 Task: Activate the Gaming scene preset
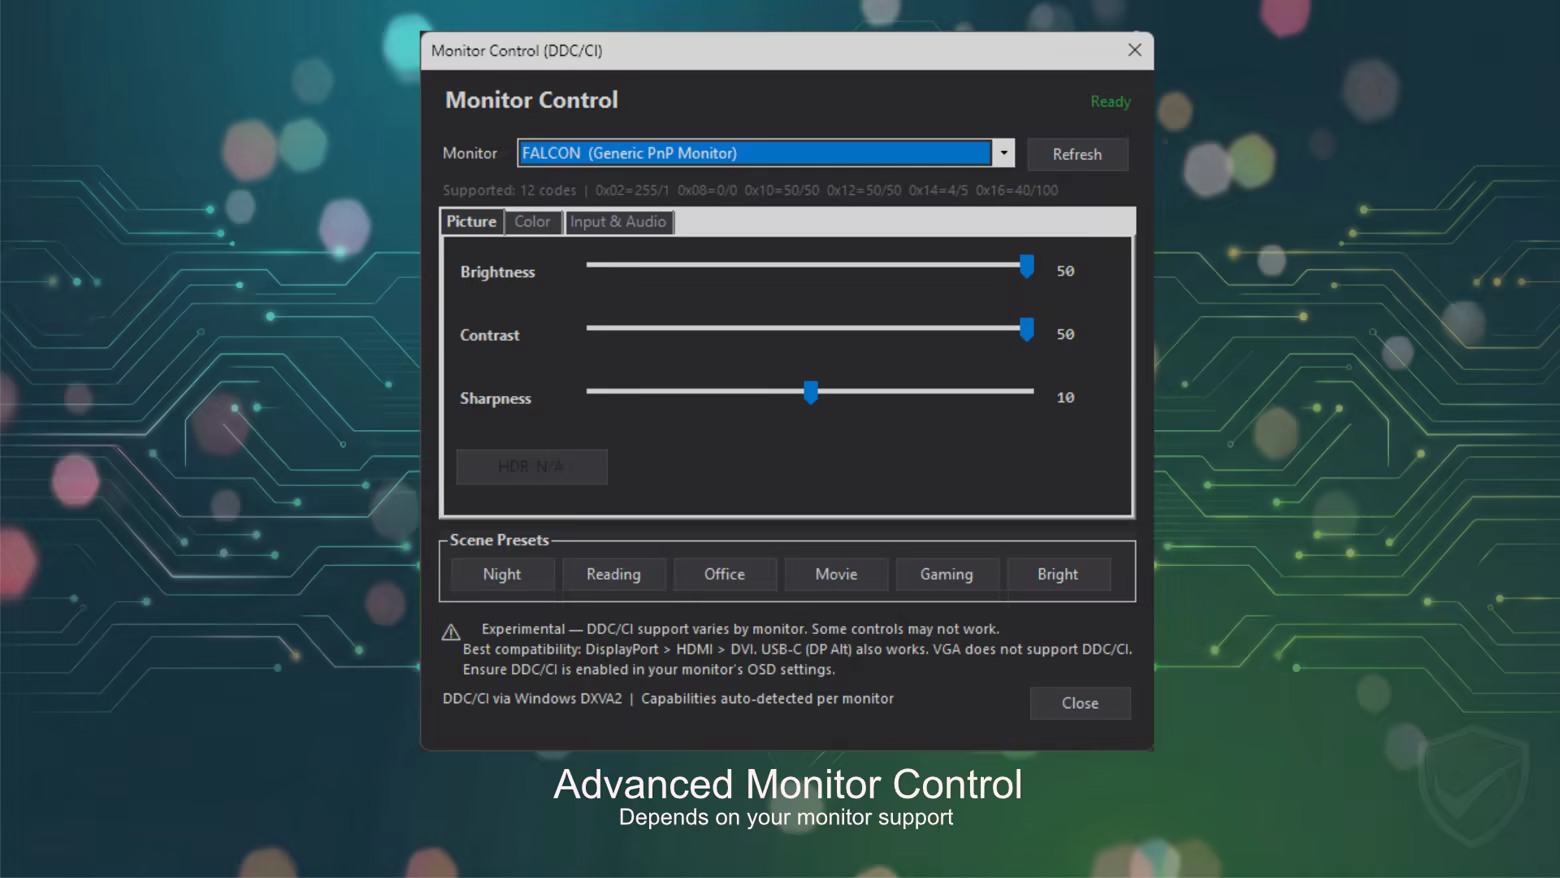pos(946,574)
